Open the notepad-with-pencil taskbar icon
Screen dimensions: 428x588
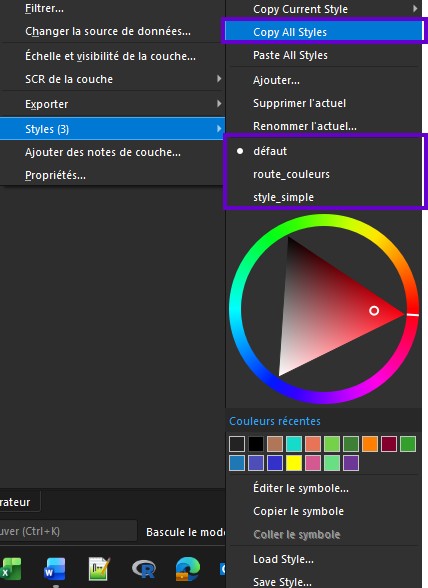coord(99,568)
